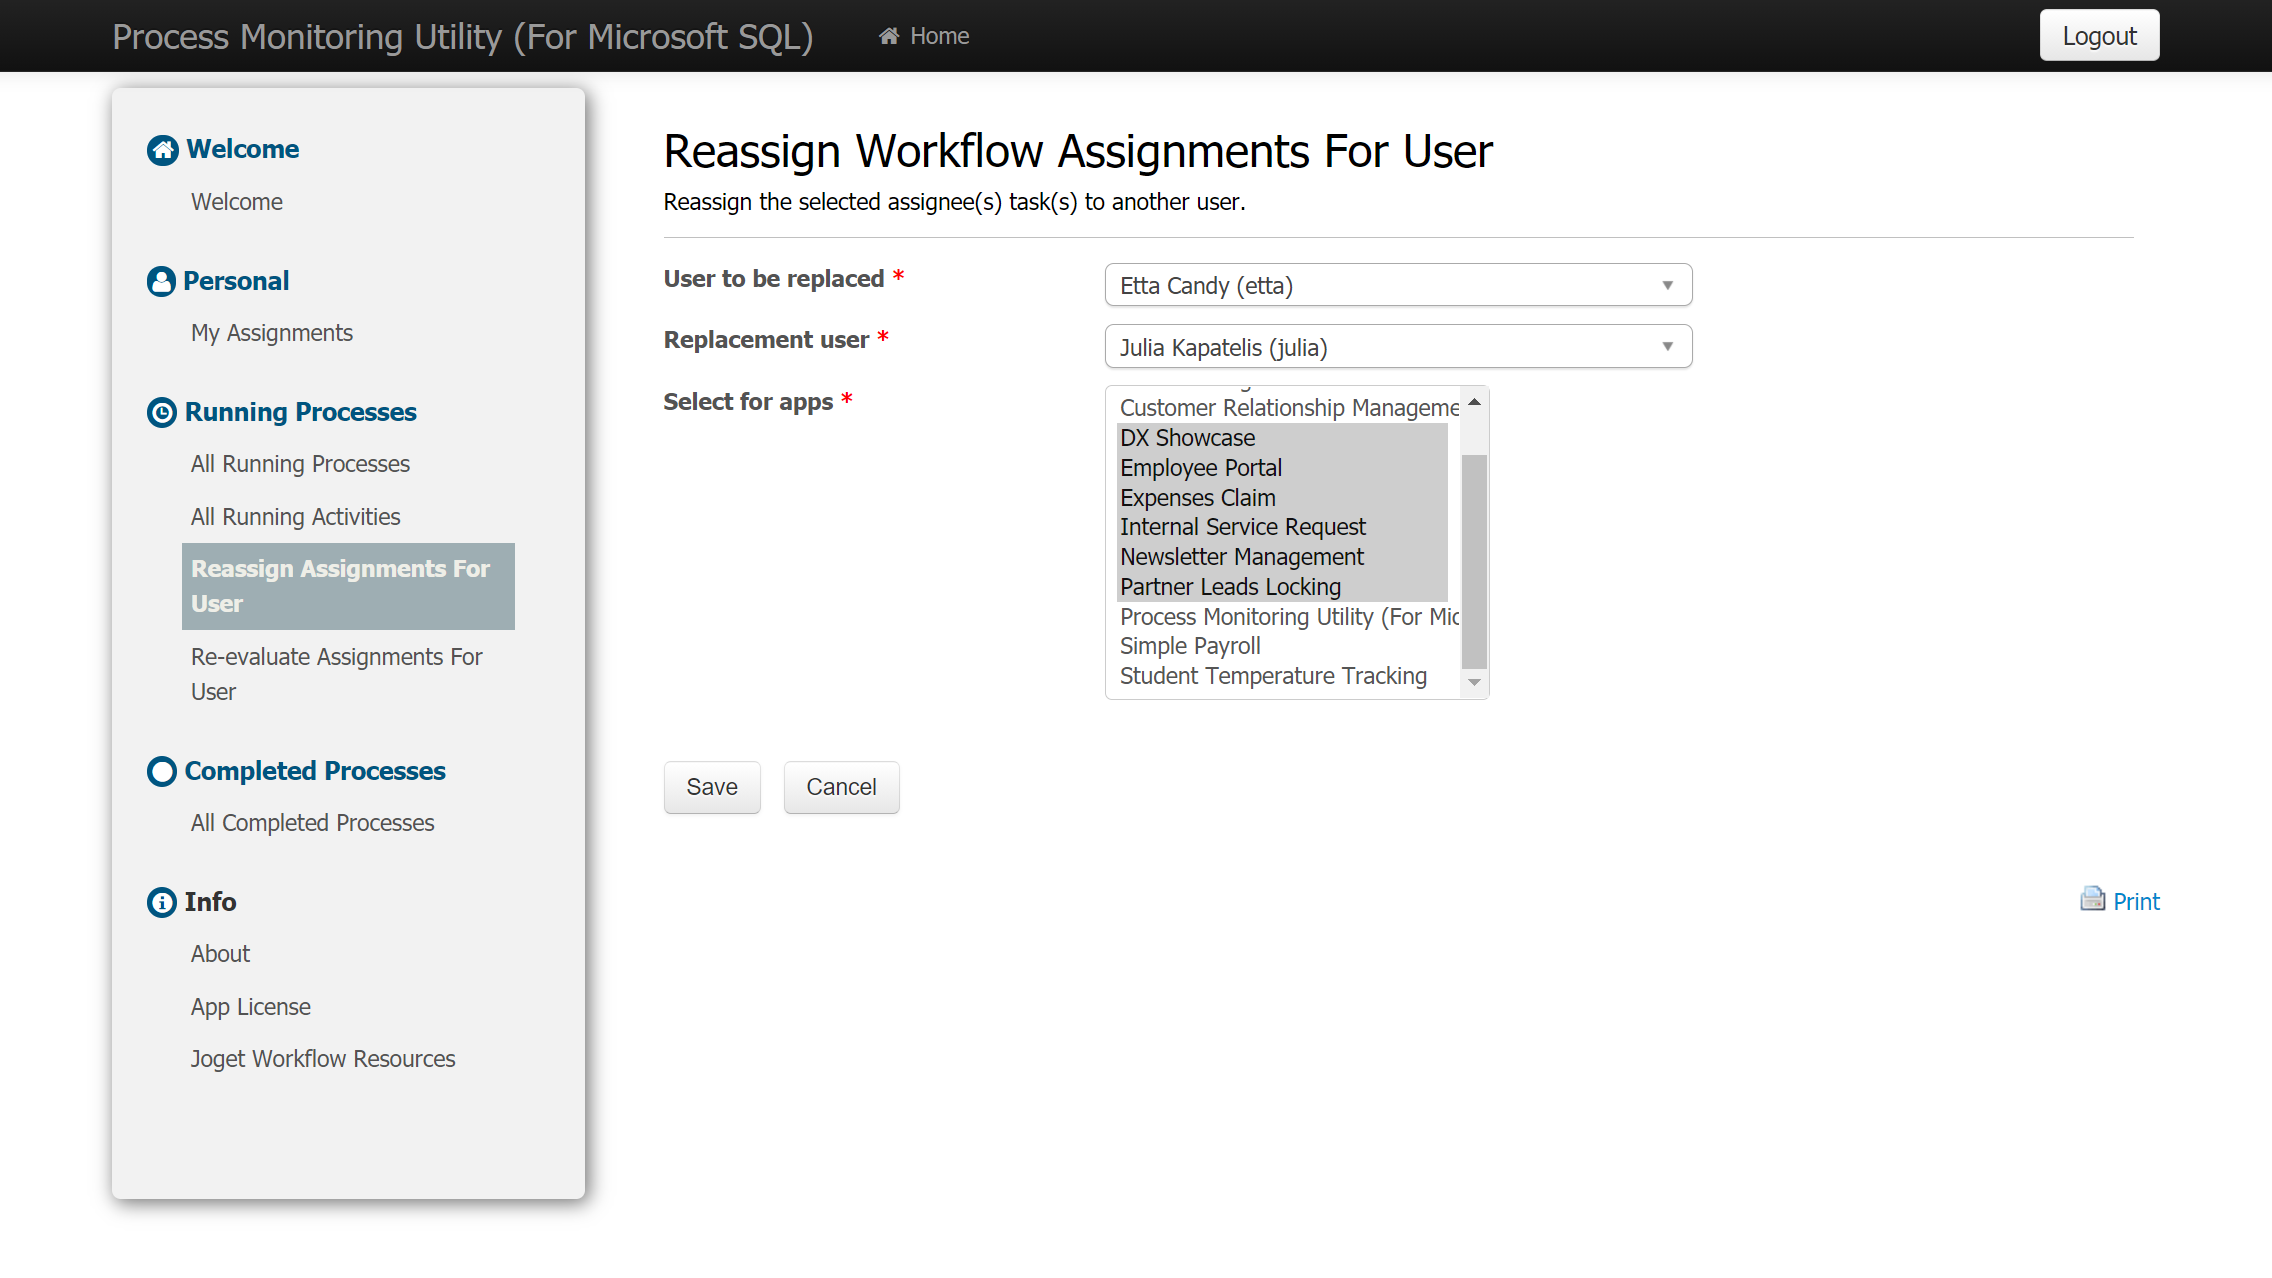Click the Etta Candy dropdown arrow
This screenshot has height=1278, width=2272.
click(1667, 285)
